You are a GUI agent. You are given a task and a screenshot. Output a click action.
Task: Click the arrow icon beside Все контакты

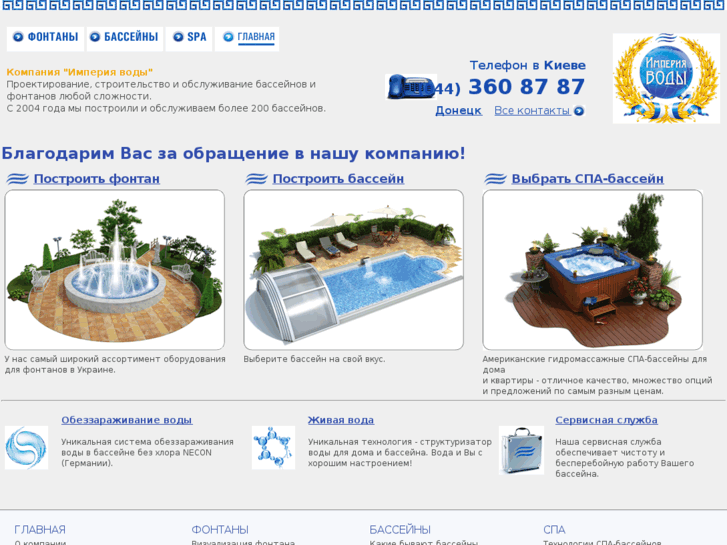tap(579, 111)
